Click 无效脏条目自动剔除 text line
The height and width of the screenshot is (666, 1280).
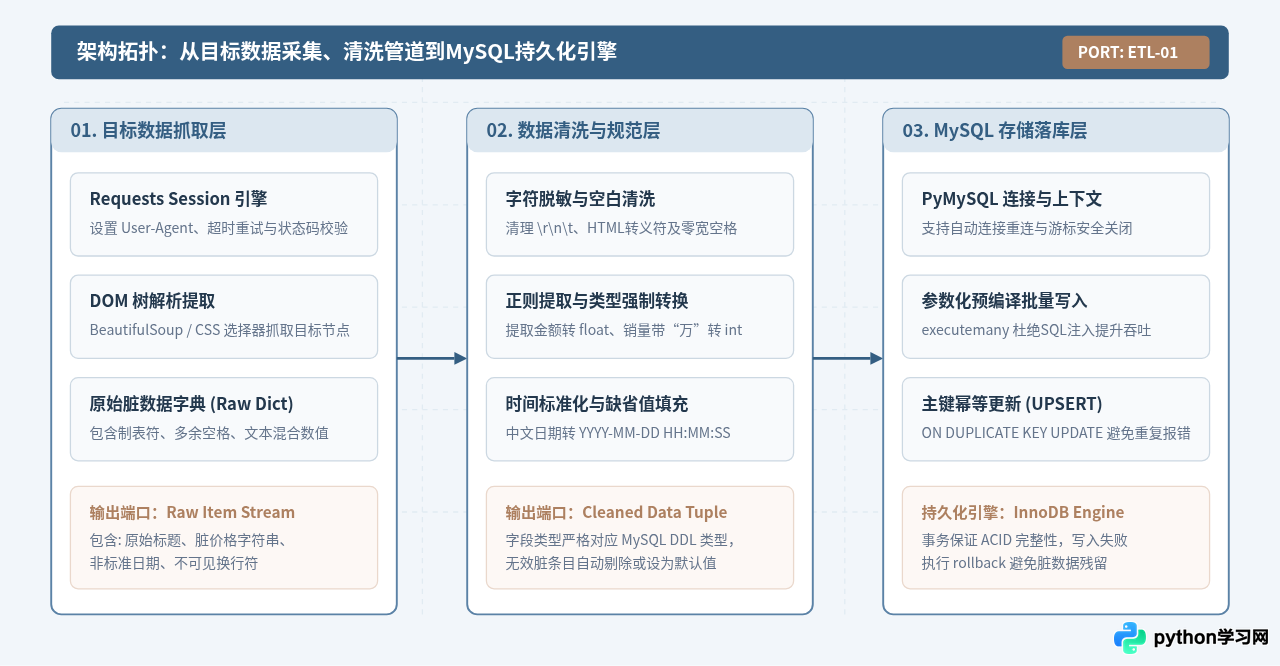611,563
